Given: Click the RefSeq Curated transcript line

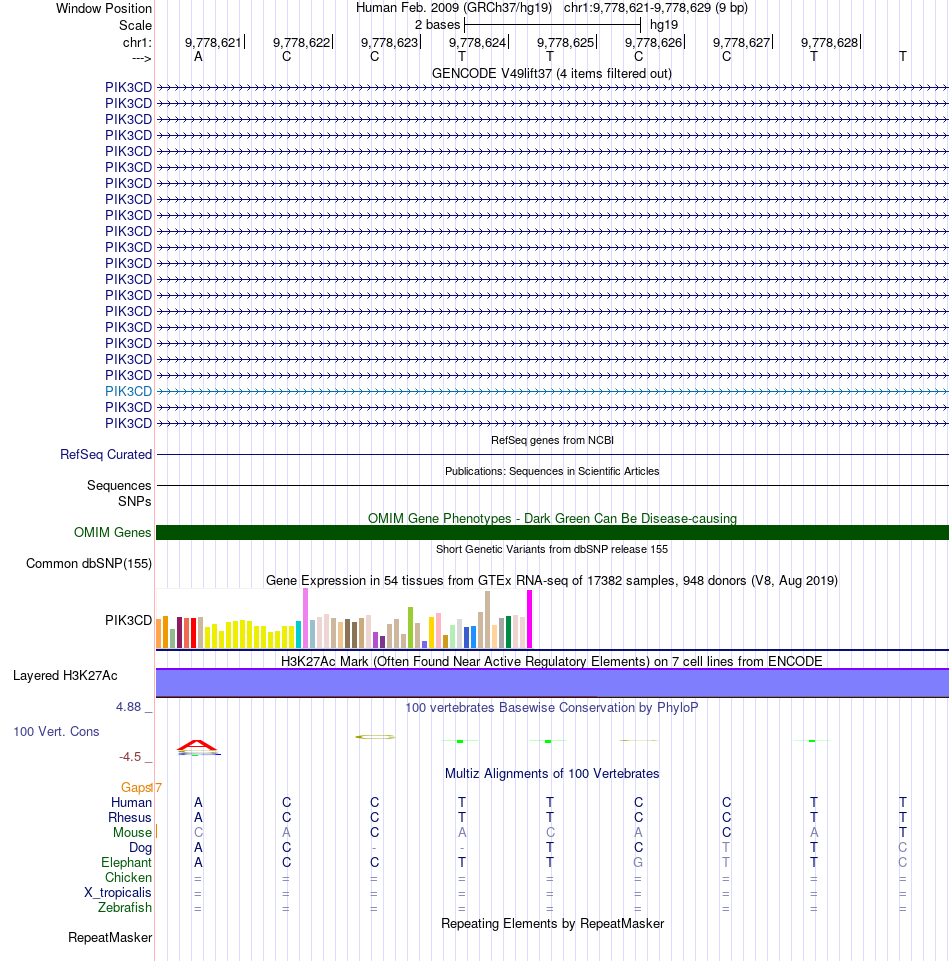Looking at the screenshot, I should pyautogui.click(x=552, y=455).
